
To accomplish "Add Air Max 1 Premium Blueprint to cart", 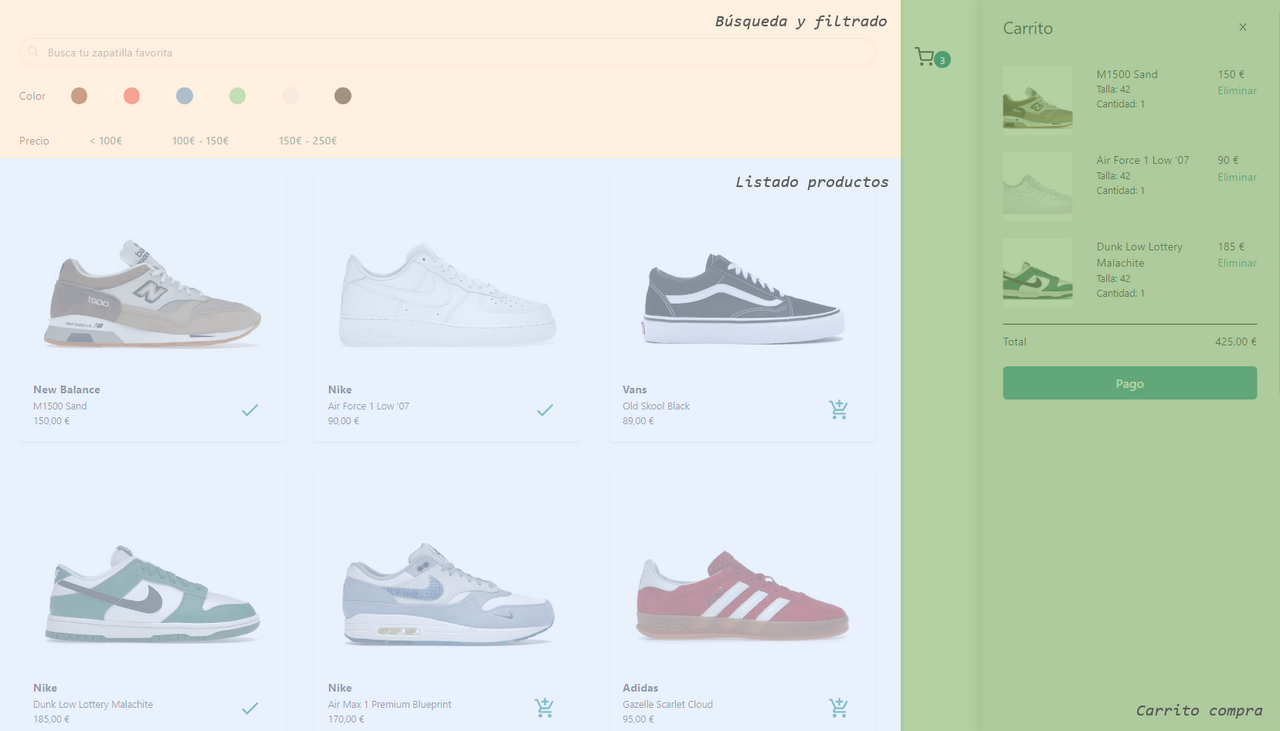I will [x=544, y=708].
